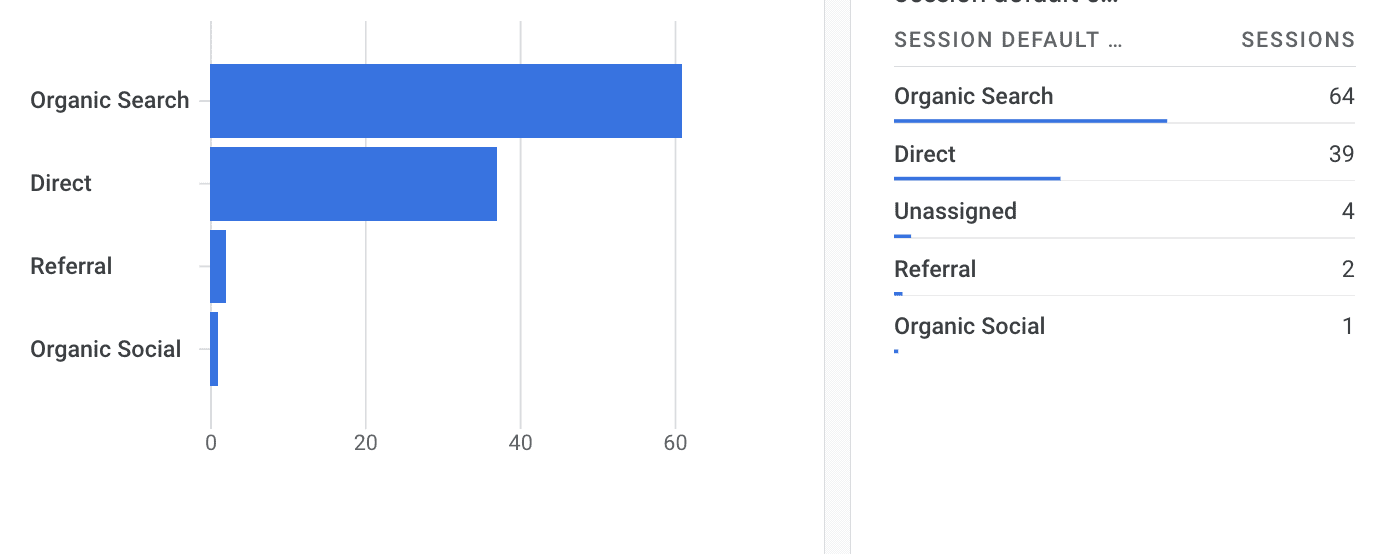The image size is (1388, 554).
Task: Click the Referral axis label
Action: [x=71, y=267]
